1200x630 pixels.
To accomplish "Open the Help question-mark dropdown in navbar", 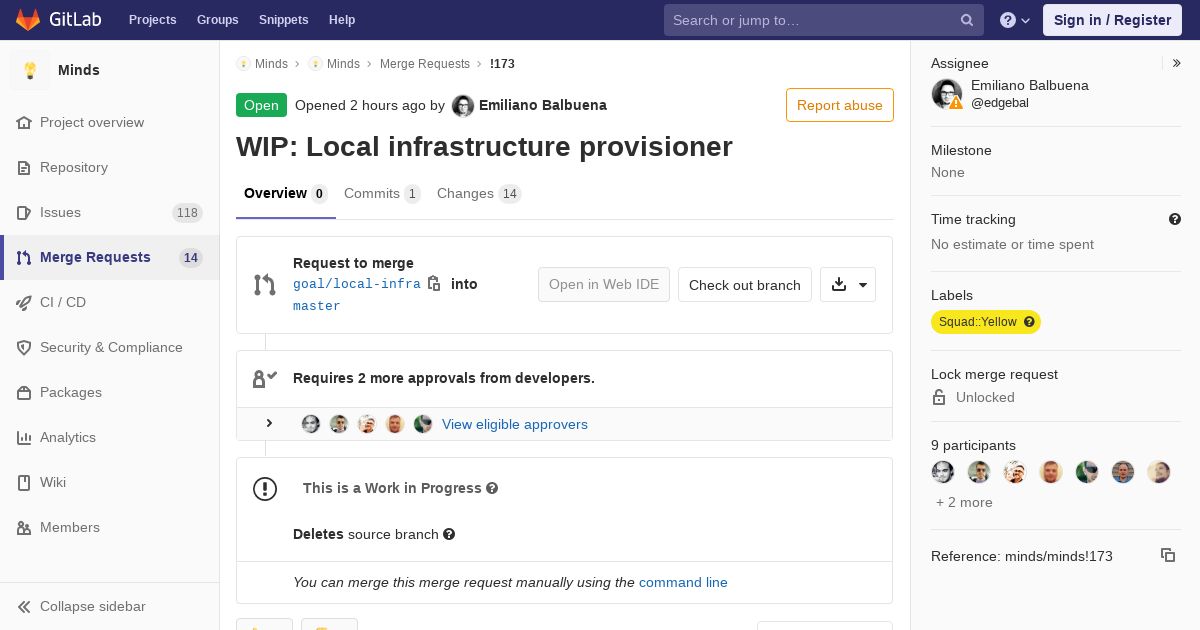I will [1015, 20].
